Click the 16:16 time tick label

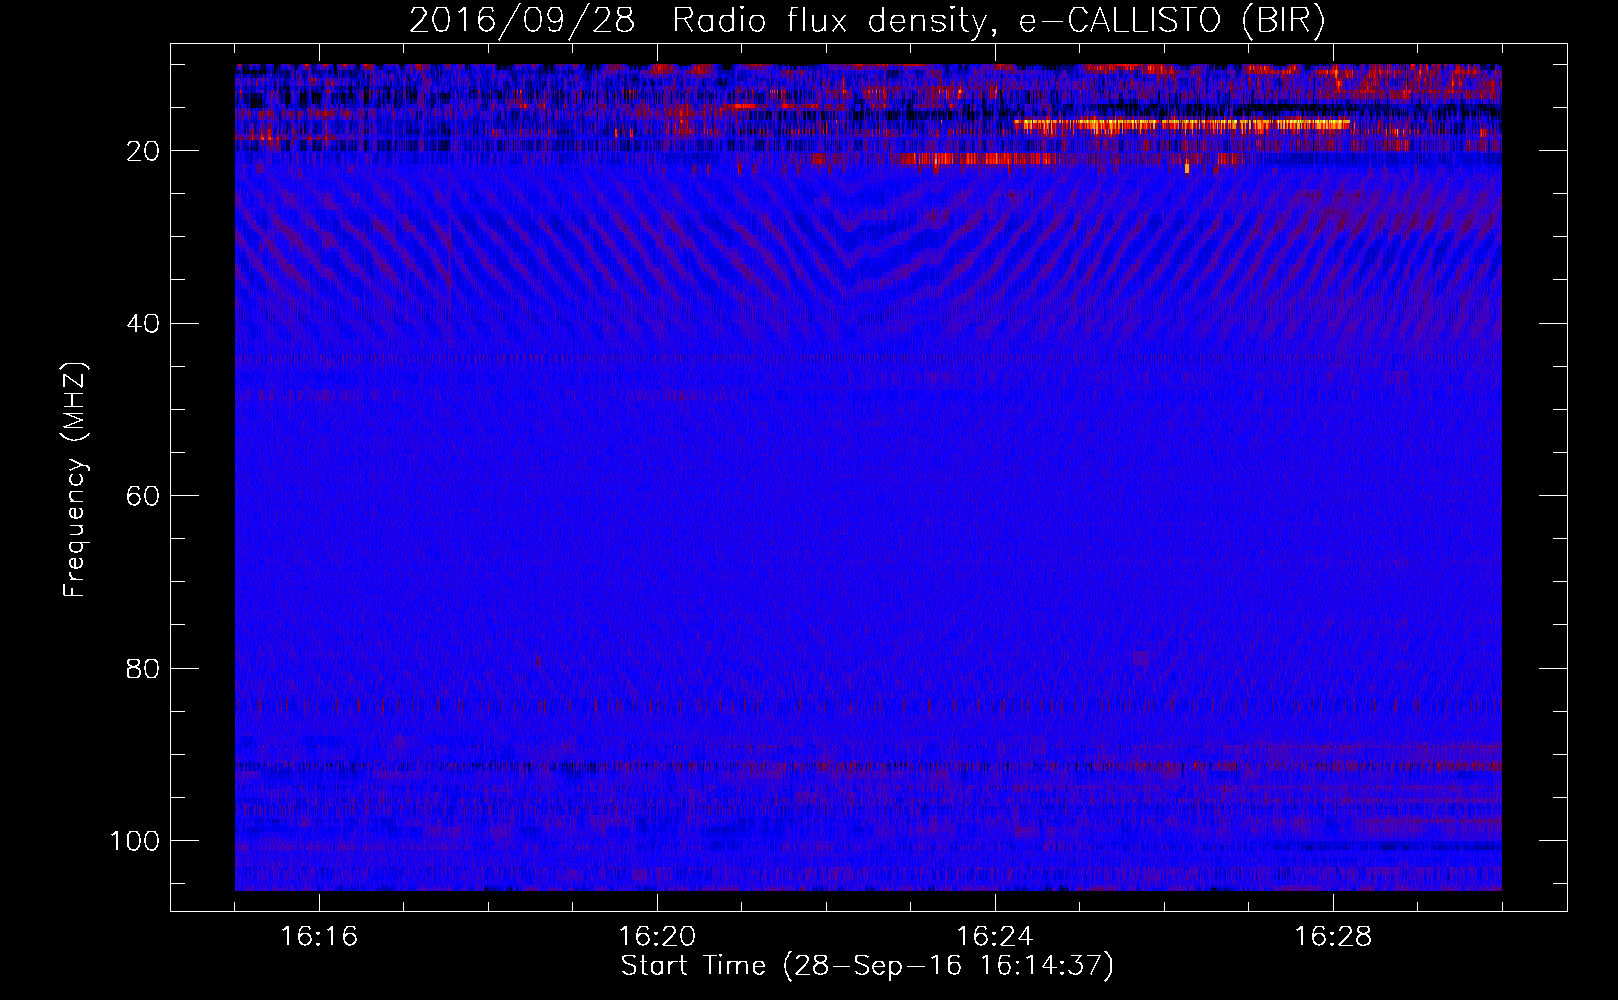pos(319,937)
